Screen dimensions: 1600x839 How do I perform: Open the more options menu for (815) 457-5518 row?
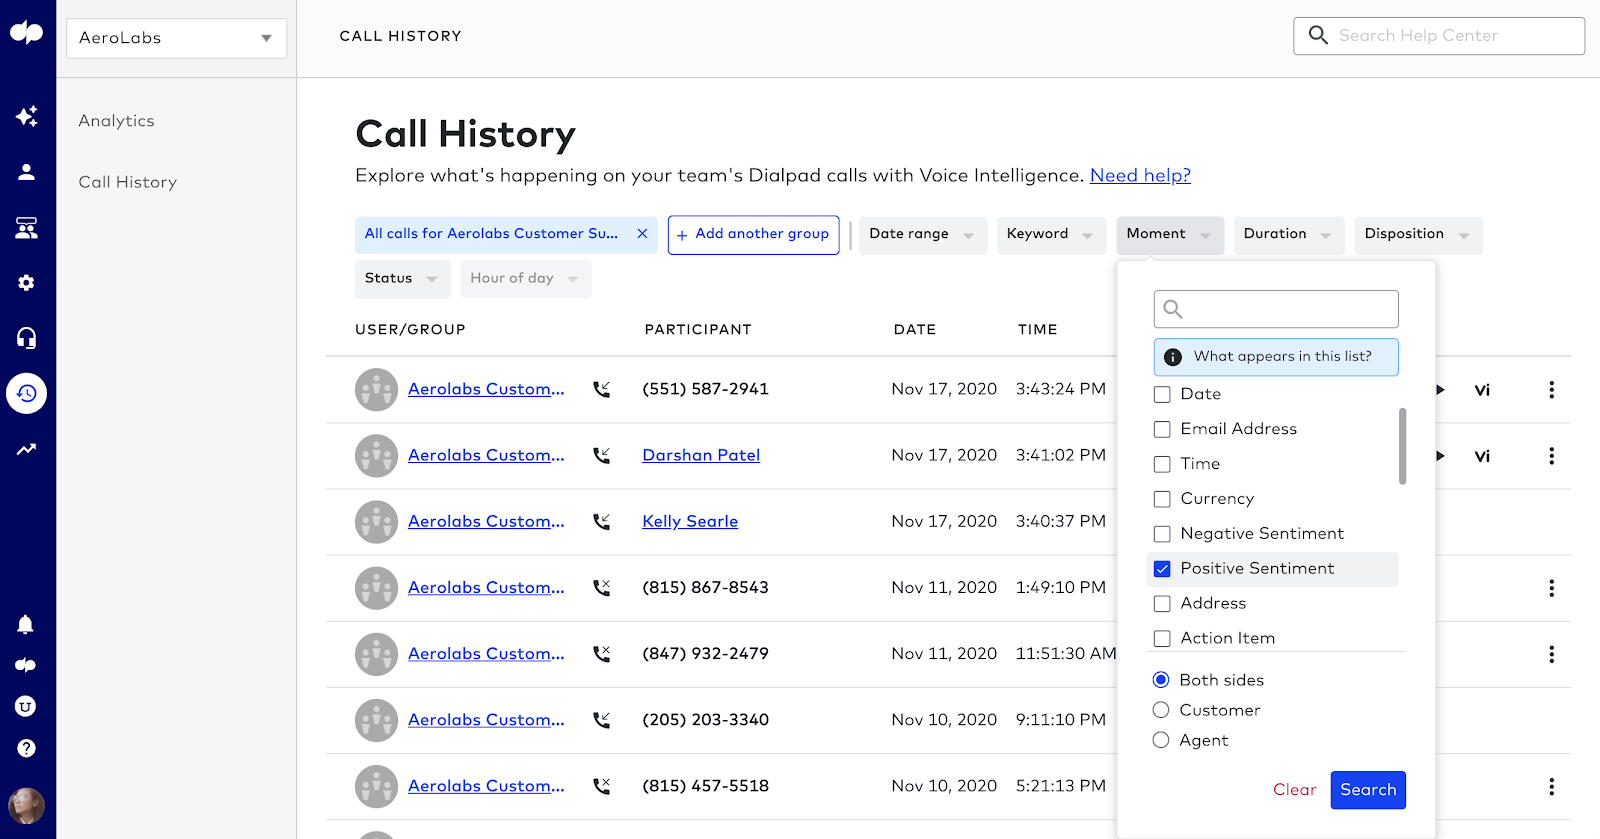(x=1552, y=787)
